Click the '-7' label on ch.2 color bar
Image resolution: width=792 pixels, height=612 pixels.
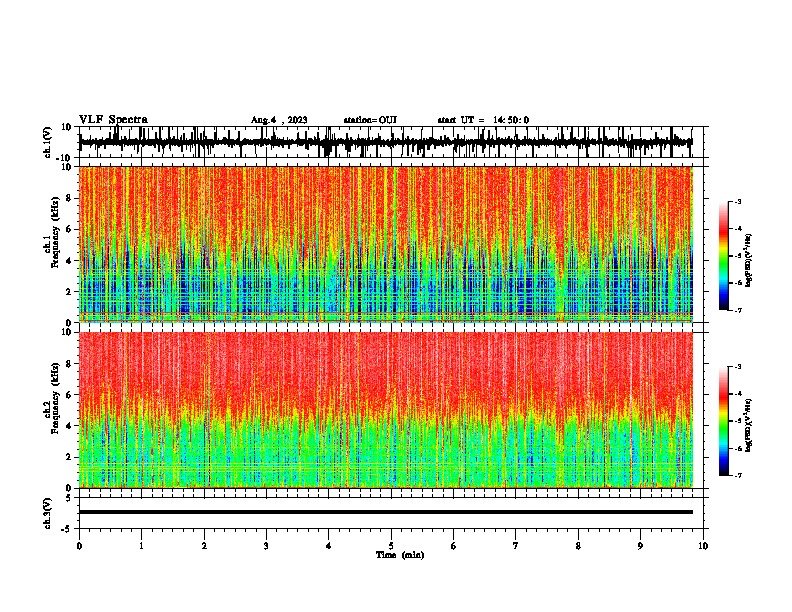[737, 476]
